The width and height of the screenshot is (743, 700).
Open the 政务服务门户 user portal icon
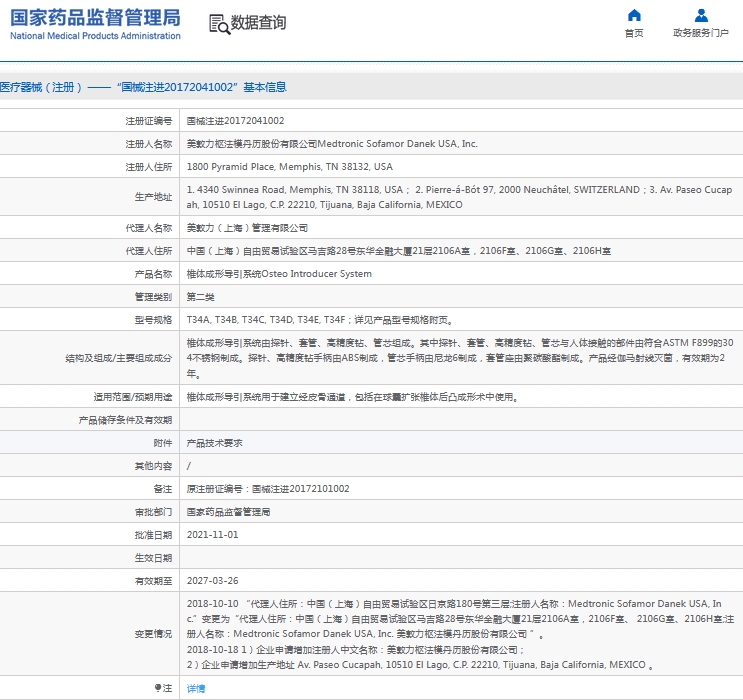[701, 15]
